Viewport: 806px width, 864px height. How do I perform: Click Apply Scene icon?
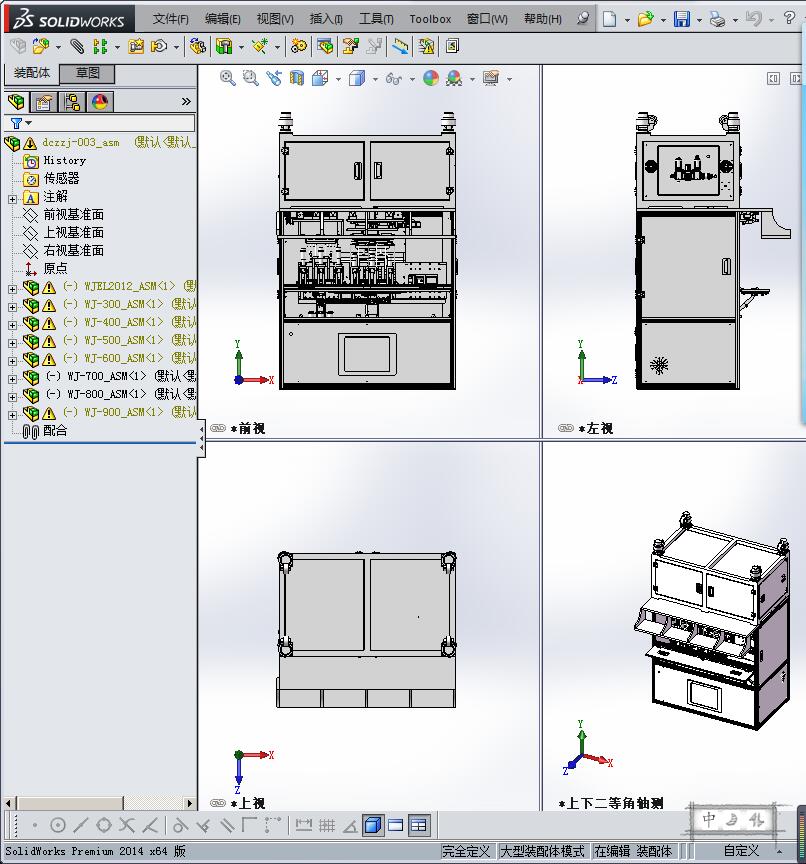454,78
